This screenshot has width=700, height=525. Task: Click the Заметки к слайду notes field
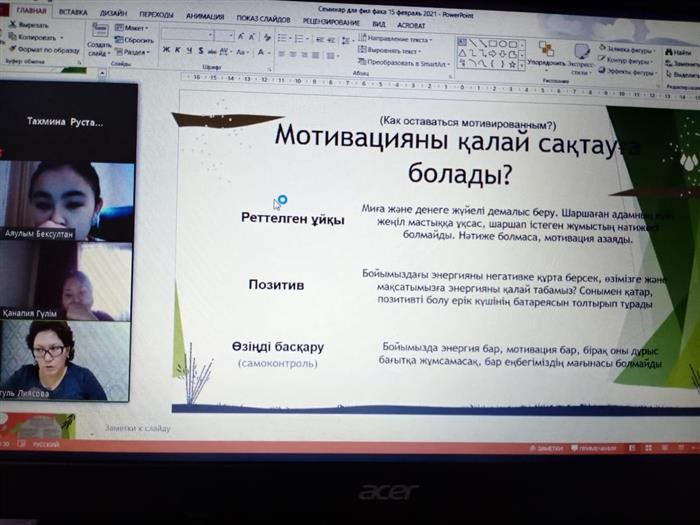click(138, 428)
